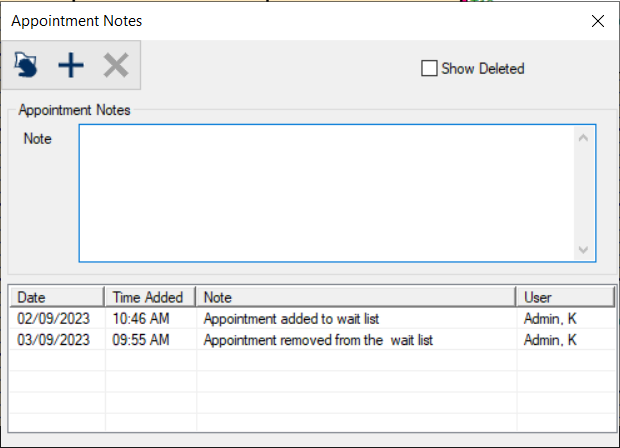
Task: Select 'Appointment removed from the wait list' note
Action: pyautogui.click(x=318, y=340)
